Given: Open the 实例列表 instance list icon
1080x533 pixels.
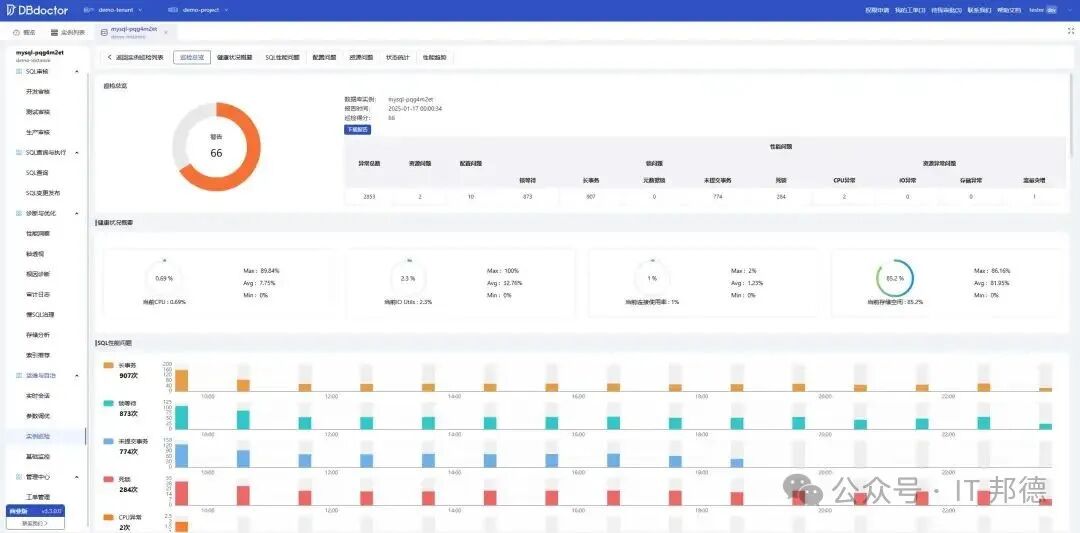Looking at the screenshot, I should point(54,32).
